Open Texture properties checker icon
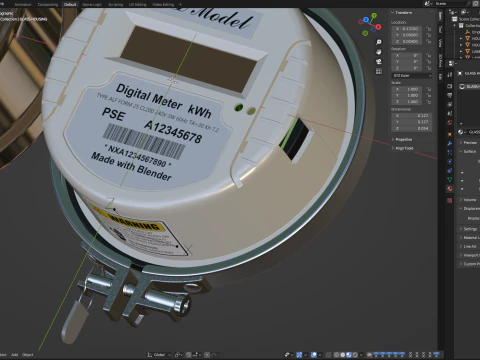The width and height of the screenshot is (480, 360). click(x=450, y=200)
